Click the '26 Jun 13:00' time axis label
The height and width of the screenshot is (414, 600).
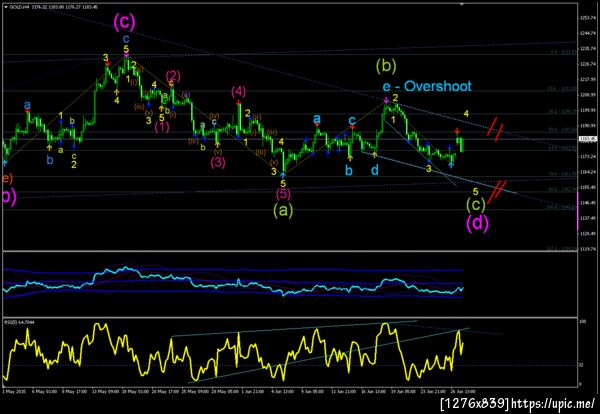pyautogui.click(x=464, y=392)
